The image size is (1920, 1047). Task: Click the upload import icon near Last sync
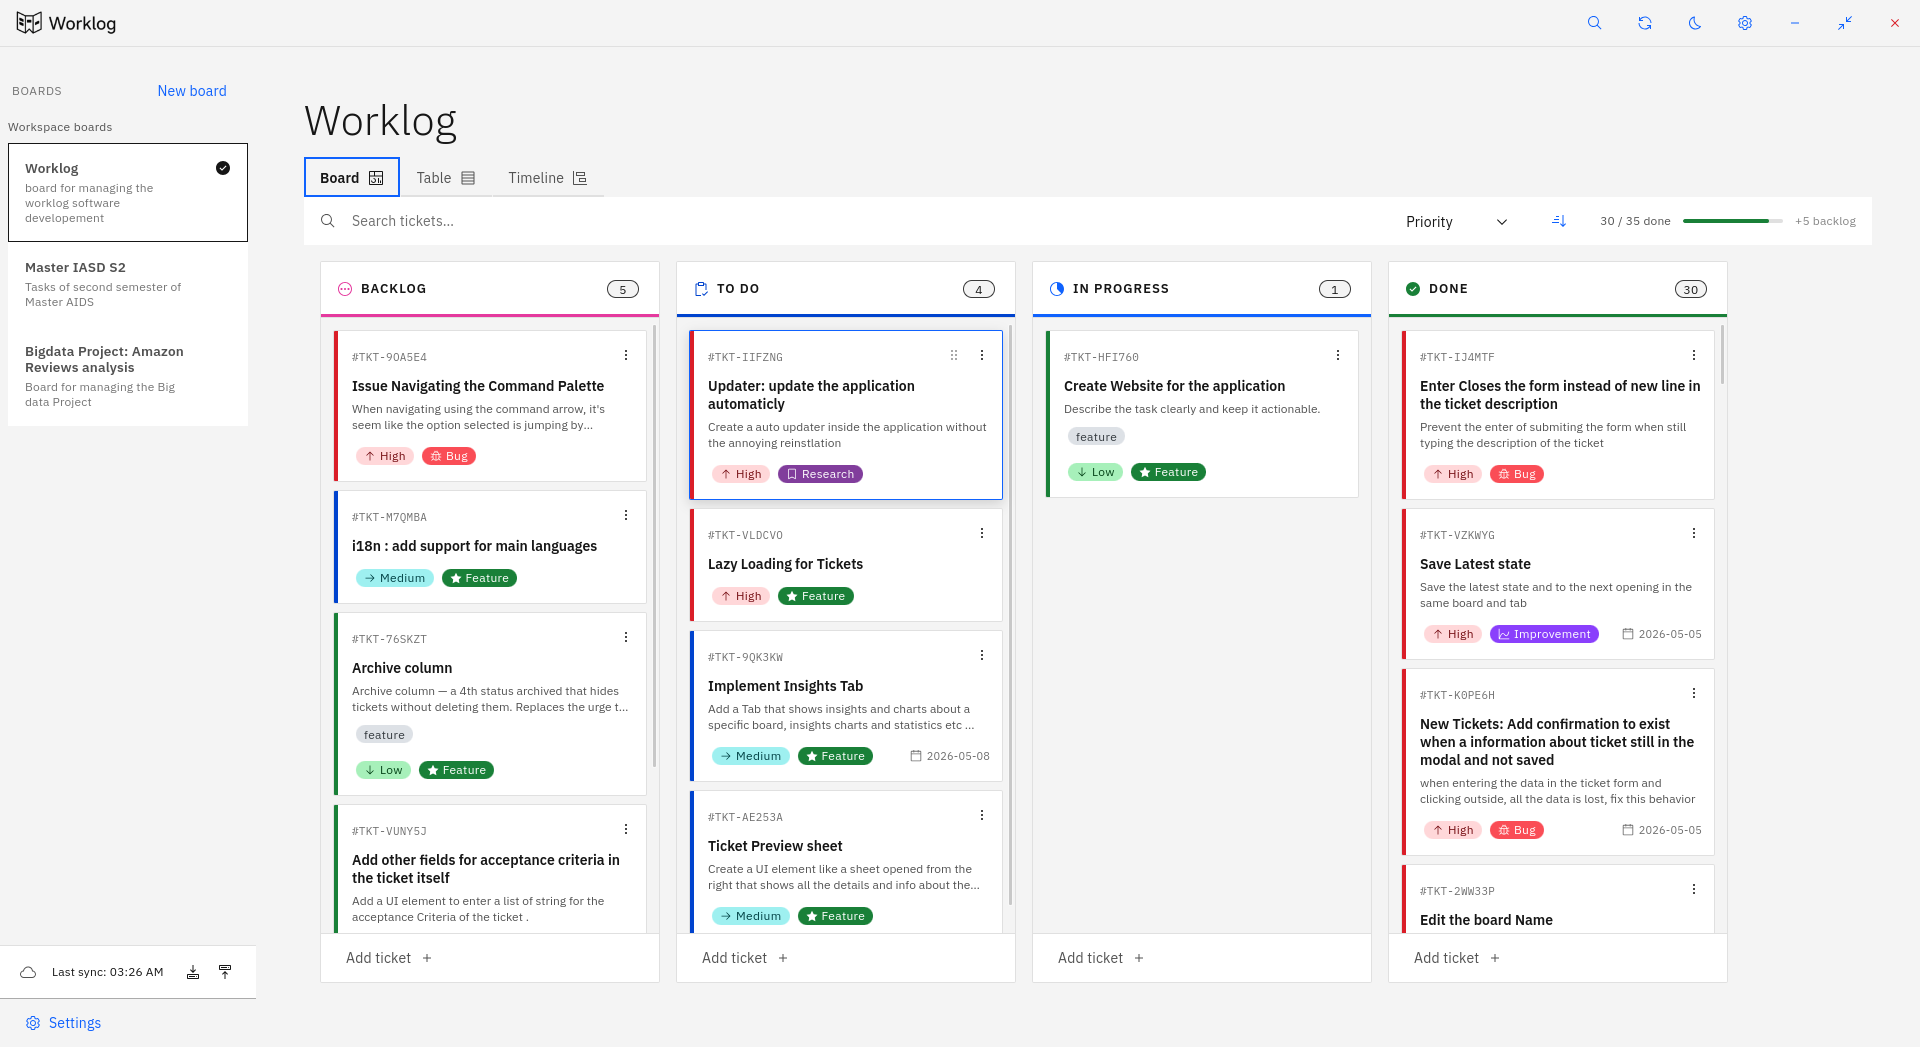click(x=225, y=972)
